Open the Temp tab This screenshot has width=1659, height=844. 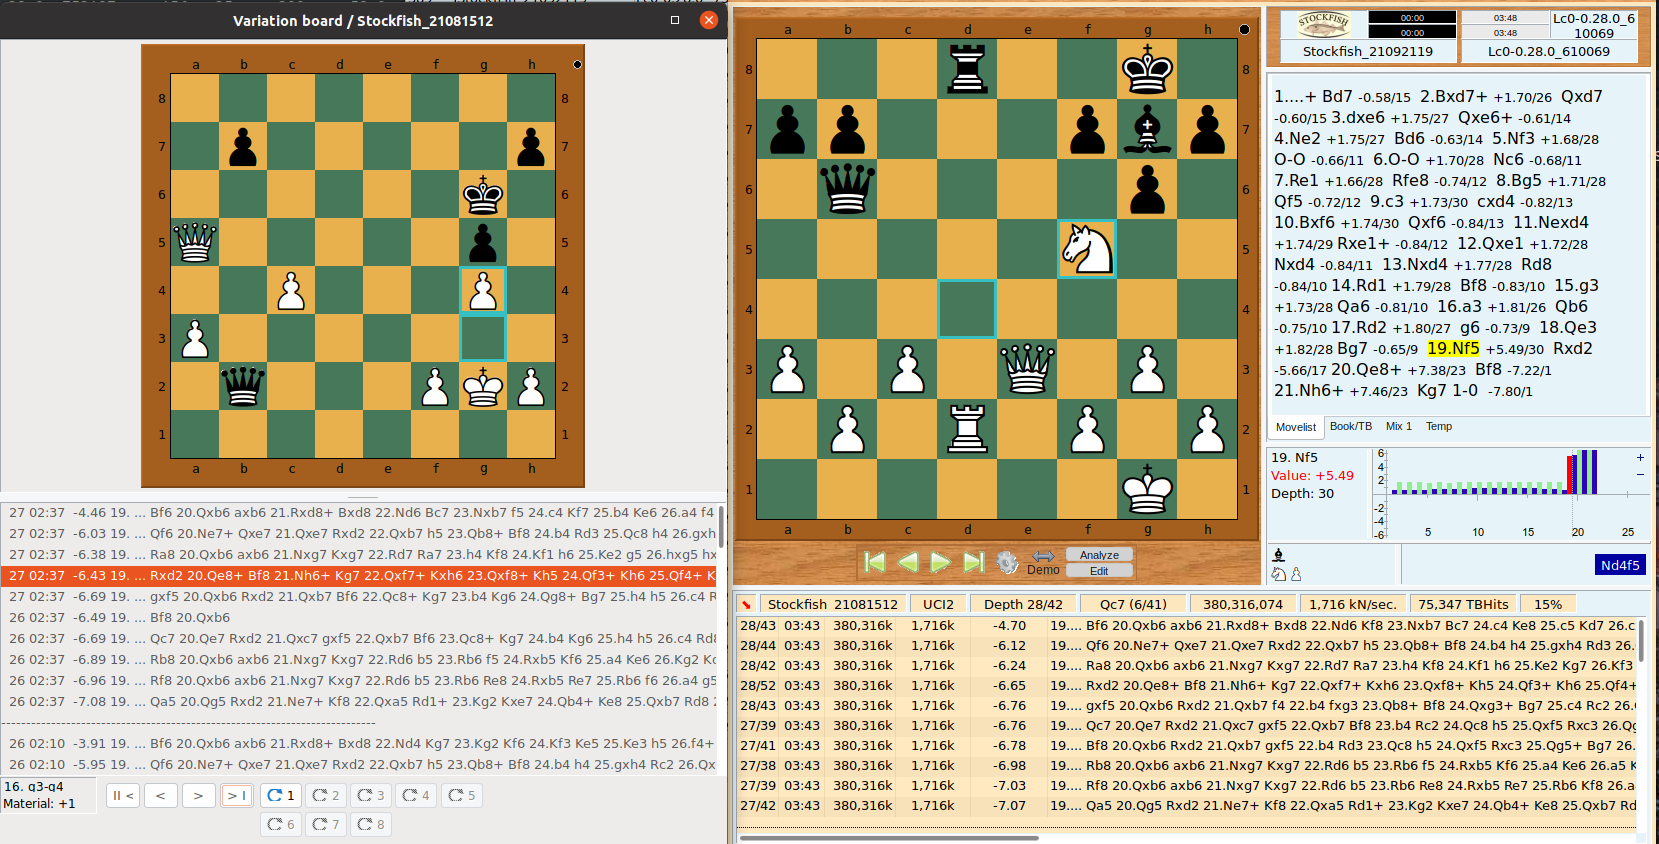point(1439,426)
